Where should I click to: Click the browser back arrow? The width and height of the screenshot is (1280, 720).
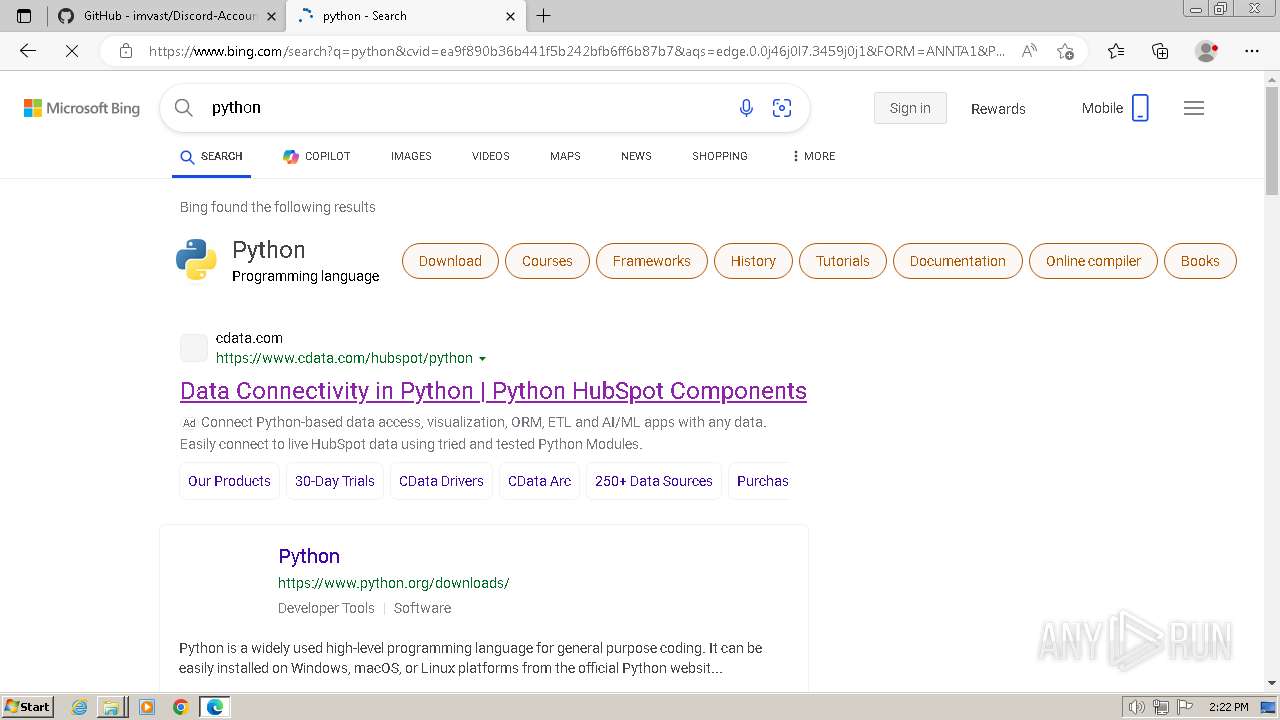[28, 51]
